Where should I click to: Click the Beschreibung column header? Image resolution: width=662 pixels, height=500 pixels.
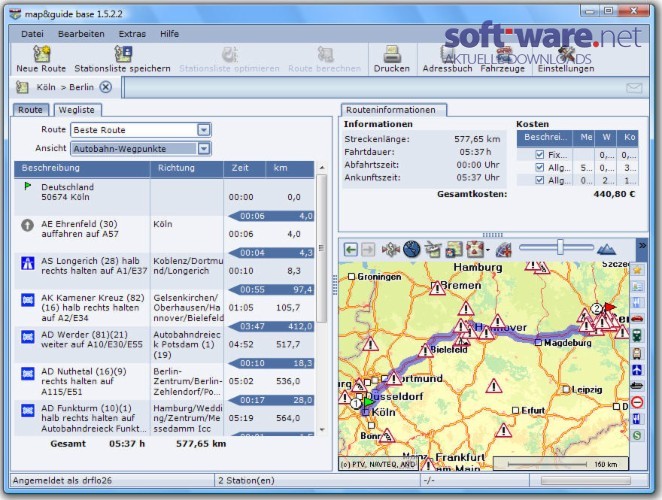tap(82, 168)
